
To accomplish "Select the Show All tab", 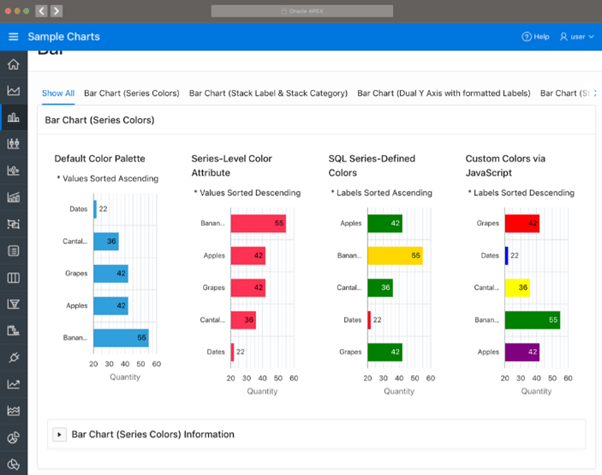I will 58,93.
